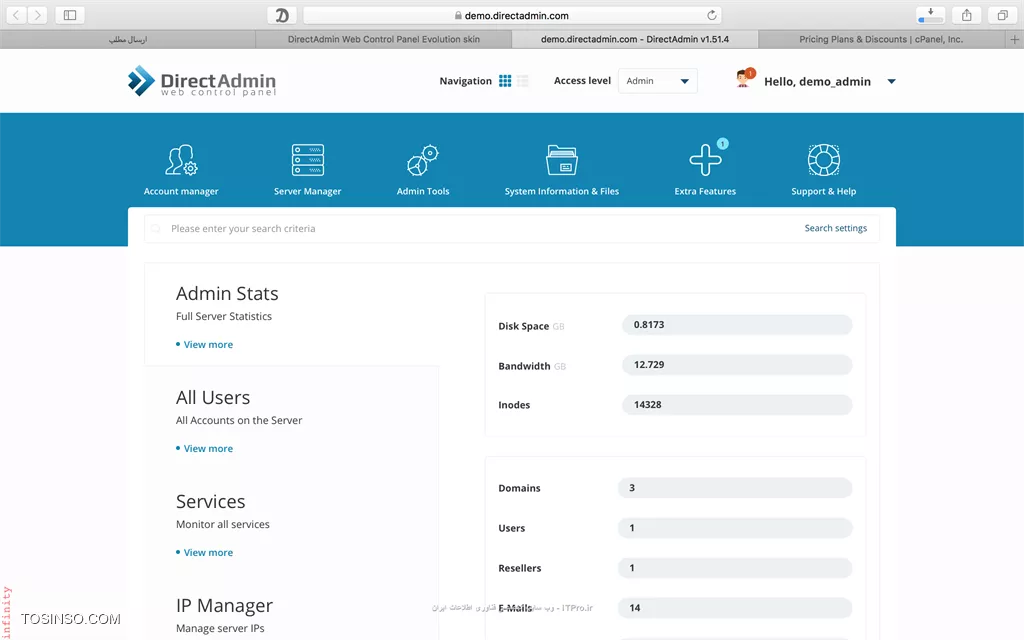
Task: Click the Monitor all services text
Action: coord(223,524)
